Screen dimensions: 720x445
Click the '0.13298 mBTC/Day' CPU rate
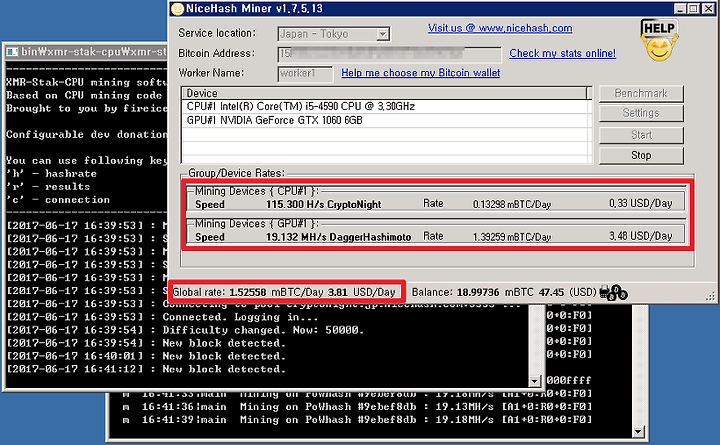pos(512,204)
